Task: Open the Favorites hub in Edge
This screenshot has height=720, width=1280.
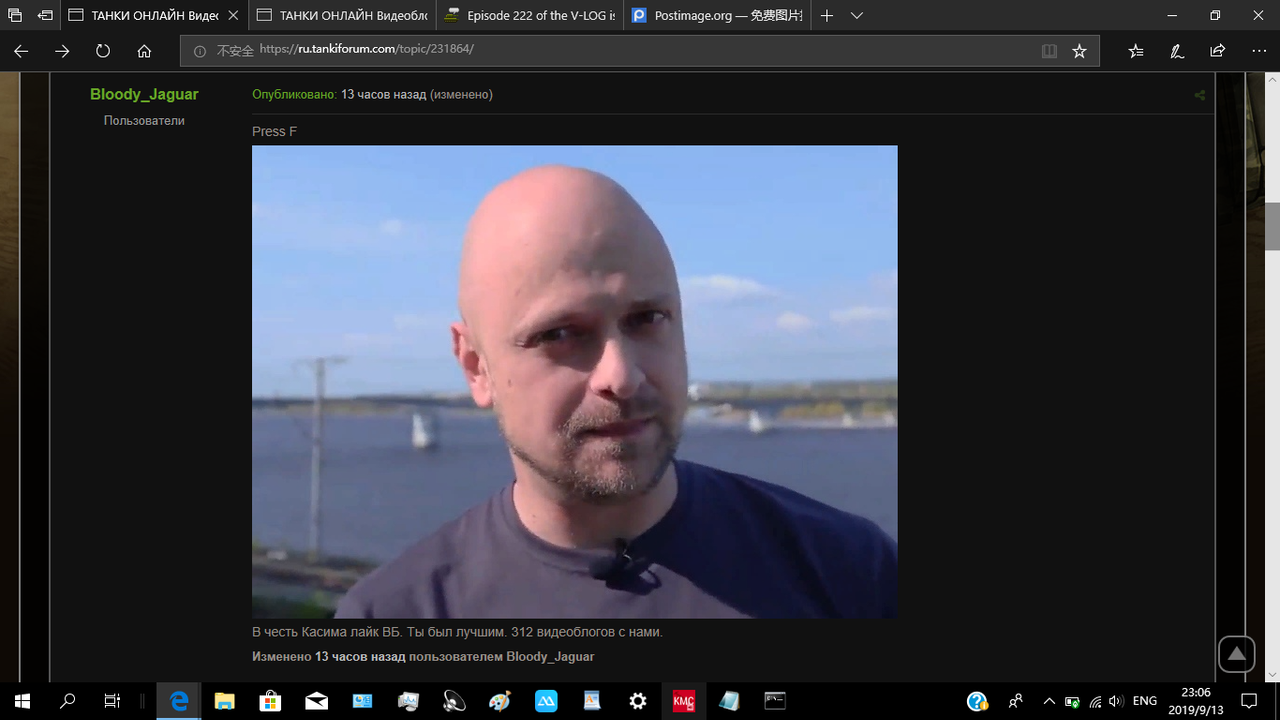Action: coord(1138,50)
